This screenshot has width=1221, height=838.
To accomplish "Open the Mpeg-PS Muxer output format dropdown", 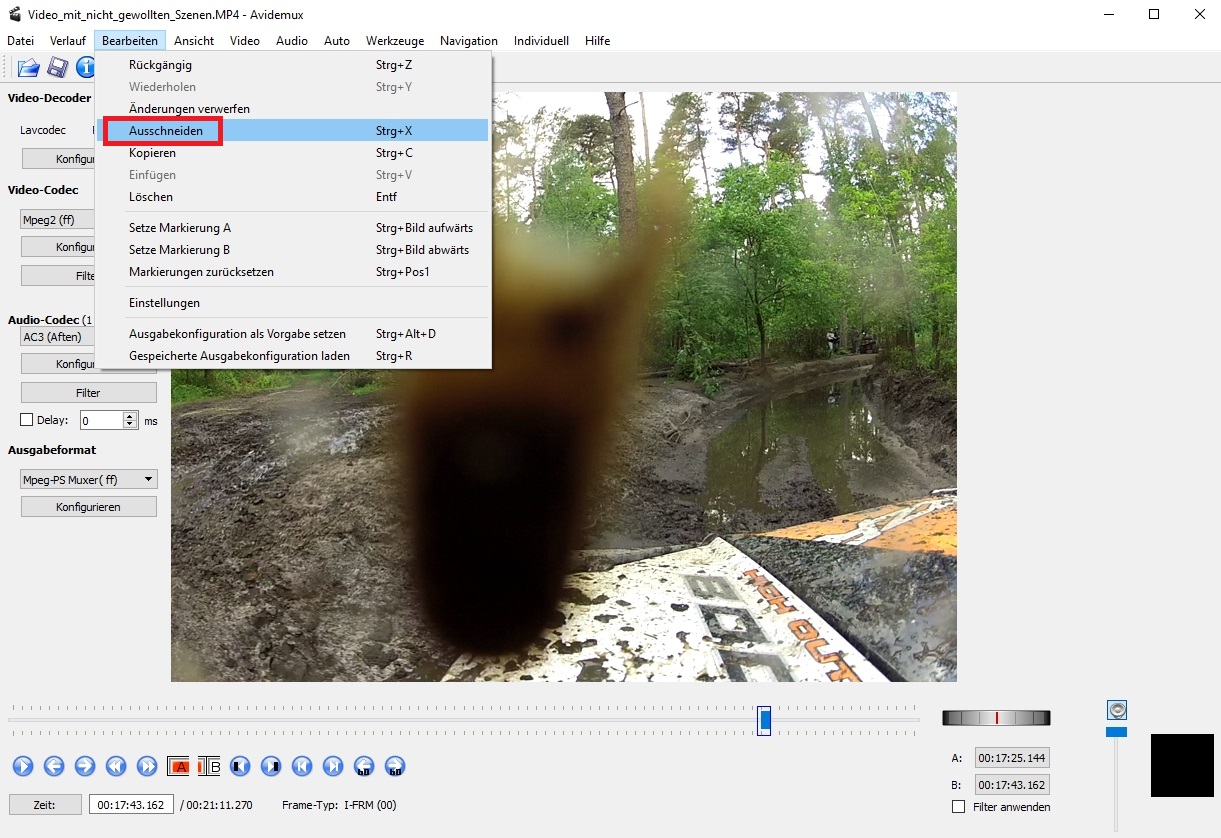I will (89, 480).
